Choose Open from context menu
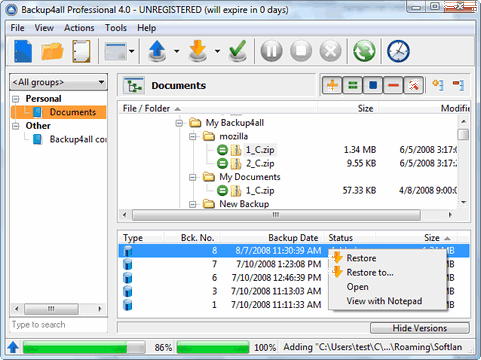The image size is (481, 360). tap(387, 287)
